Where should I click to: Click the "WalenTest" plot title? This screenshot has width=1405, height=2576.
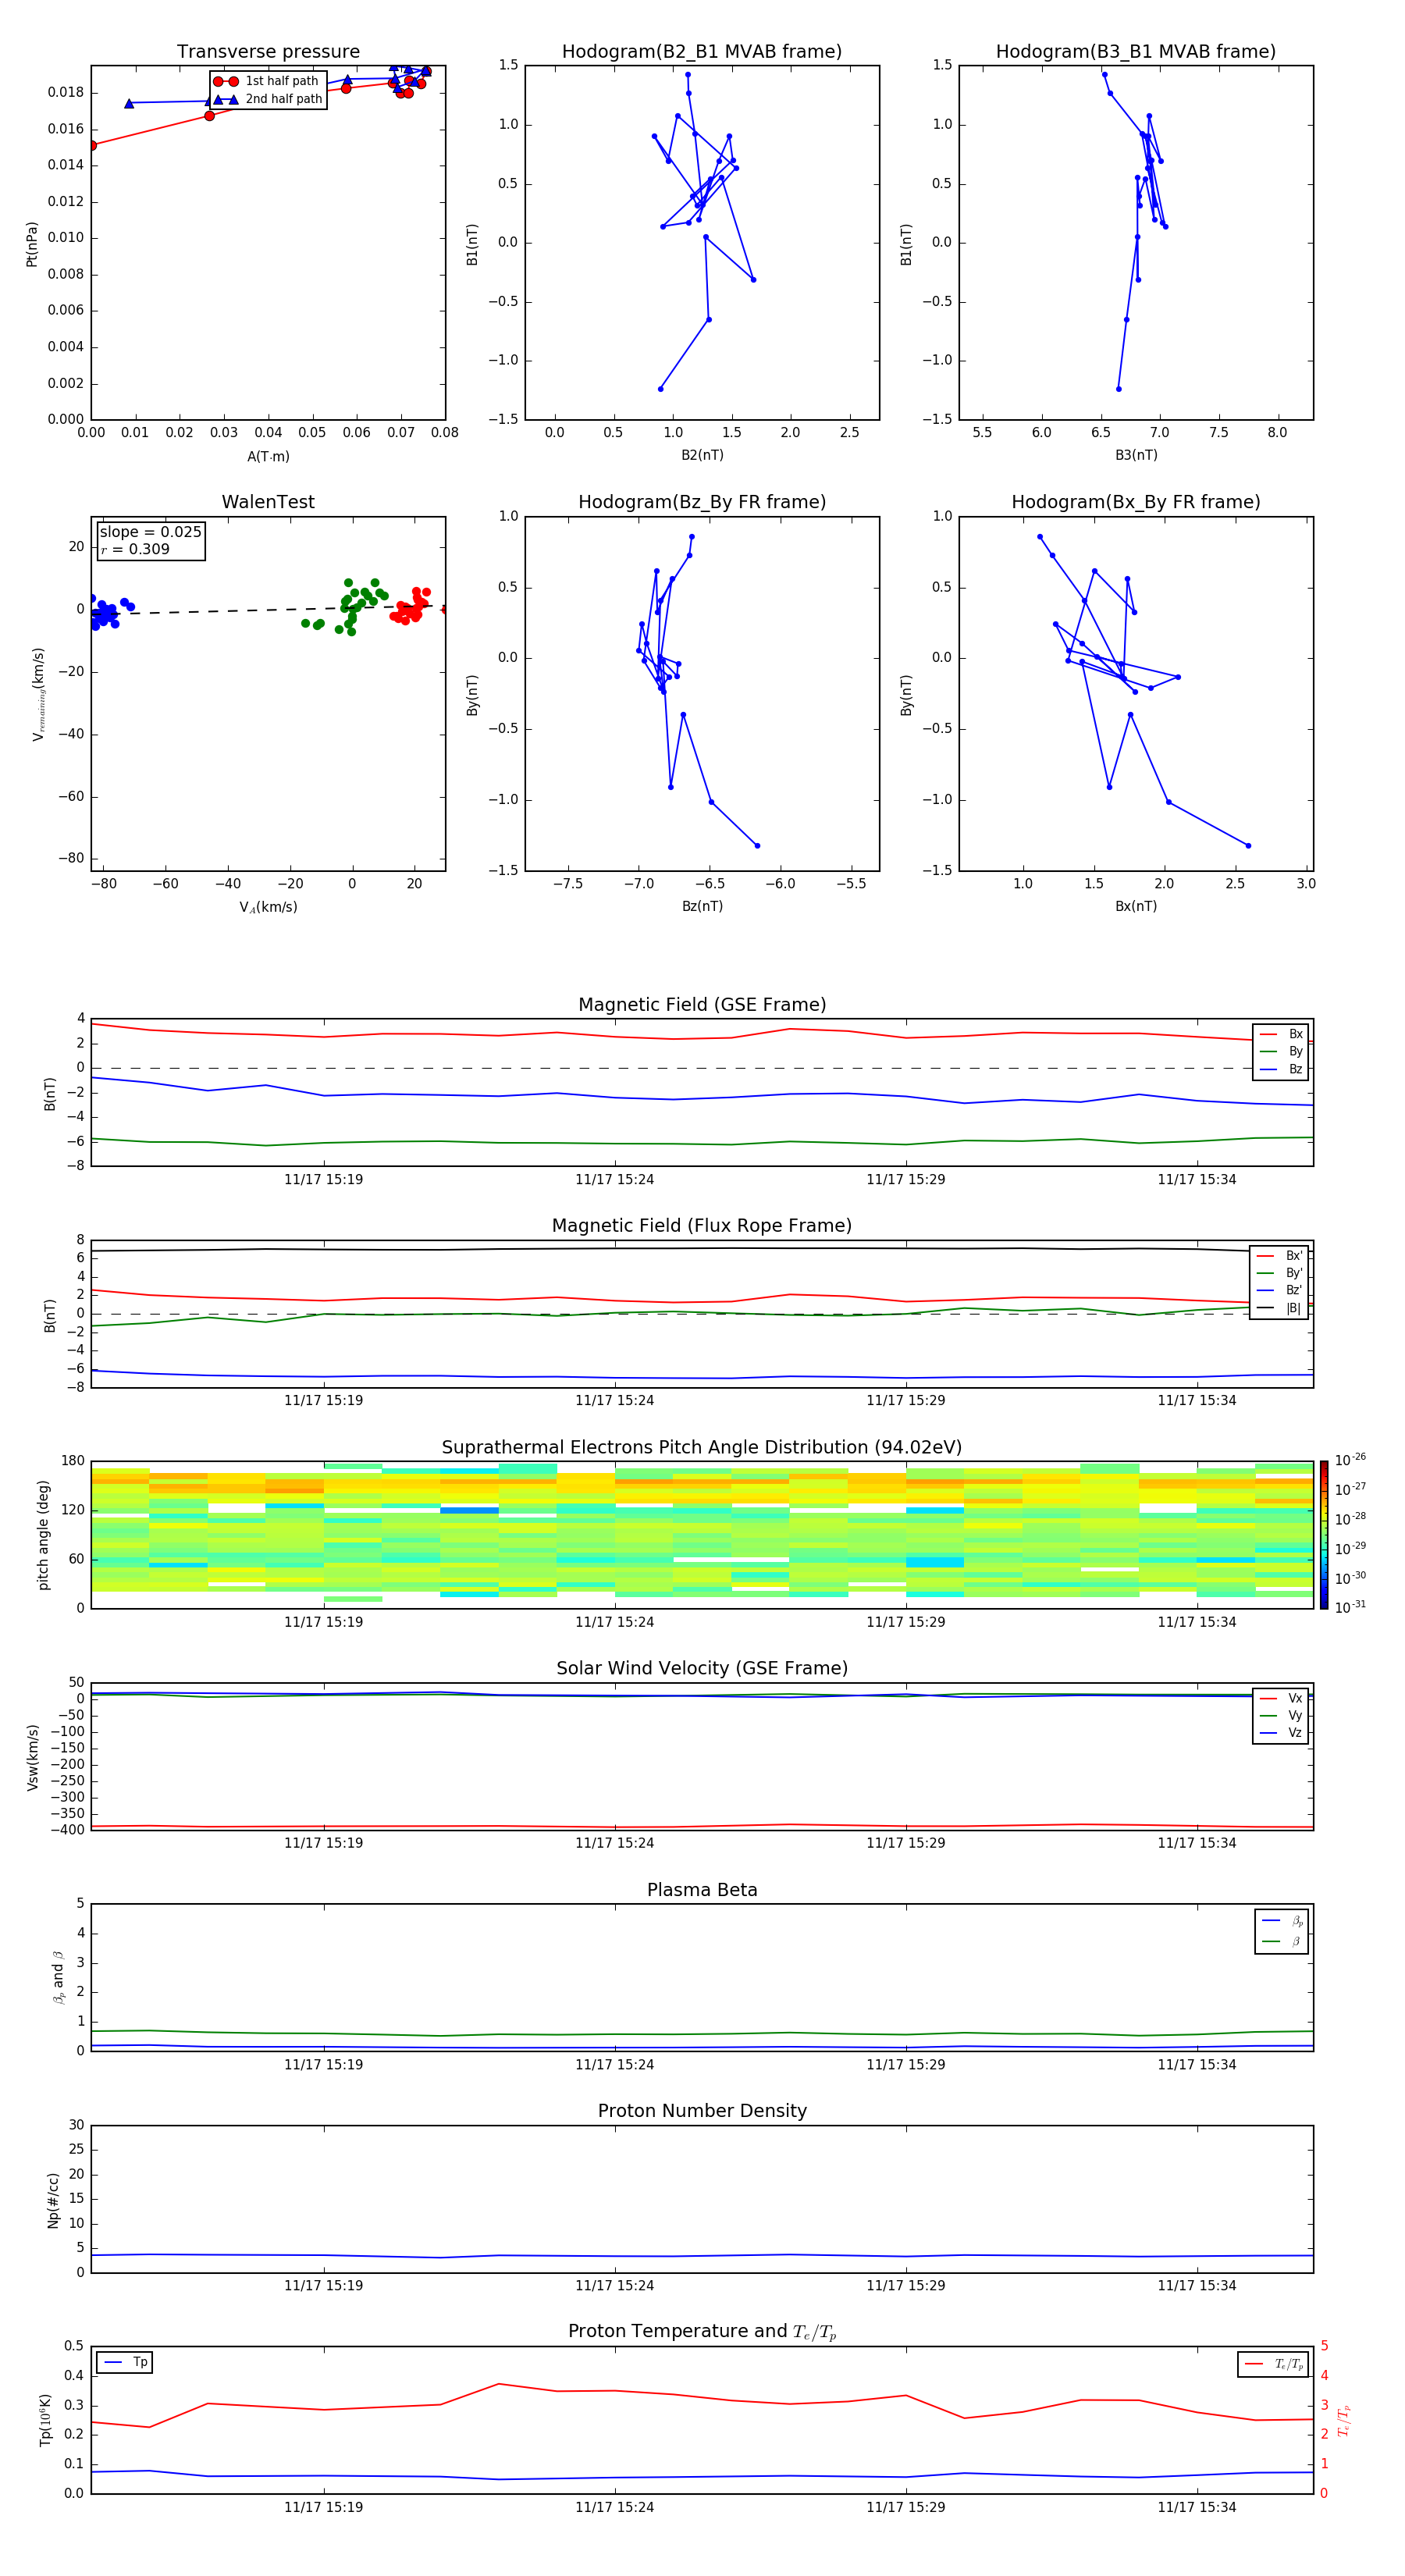pos(268,502)
